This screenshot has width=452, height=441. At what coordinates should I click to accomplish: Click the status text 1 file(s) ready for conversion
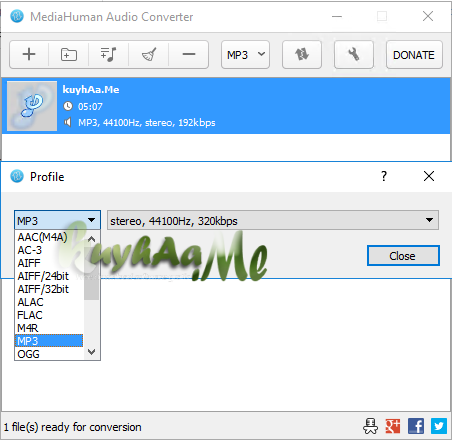point(73,427)
